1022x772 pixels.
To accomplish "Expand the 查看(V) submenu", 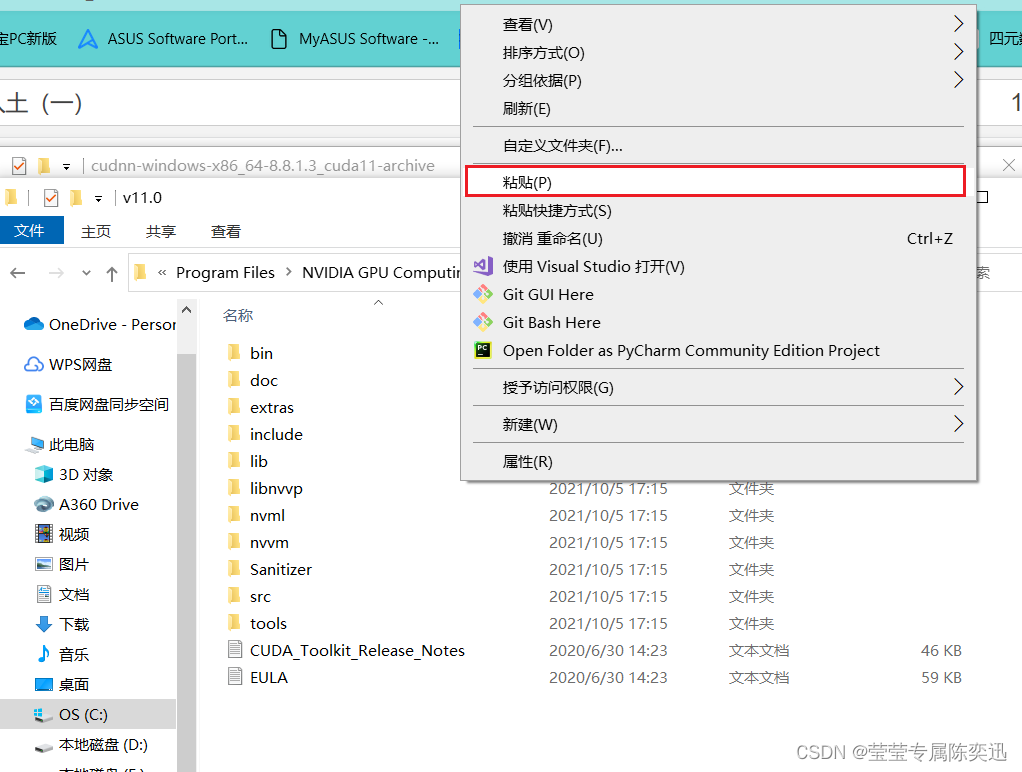I will (958, 24).
